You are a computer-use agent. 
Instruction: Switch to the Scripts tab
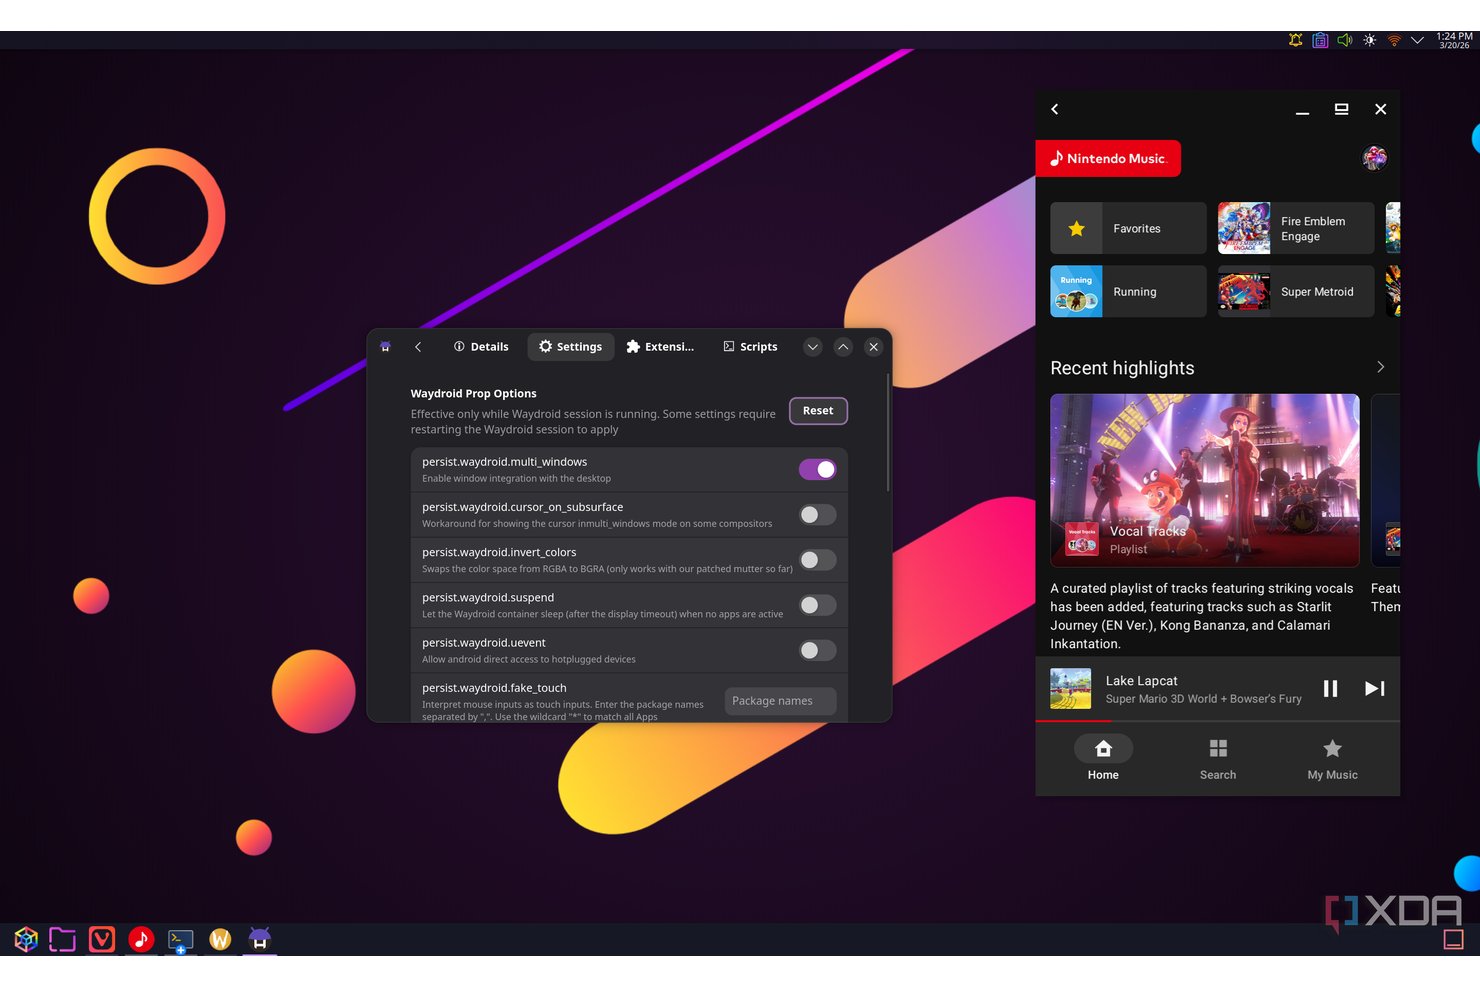coord(750,347)
